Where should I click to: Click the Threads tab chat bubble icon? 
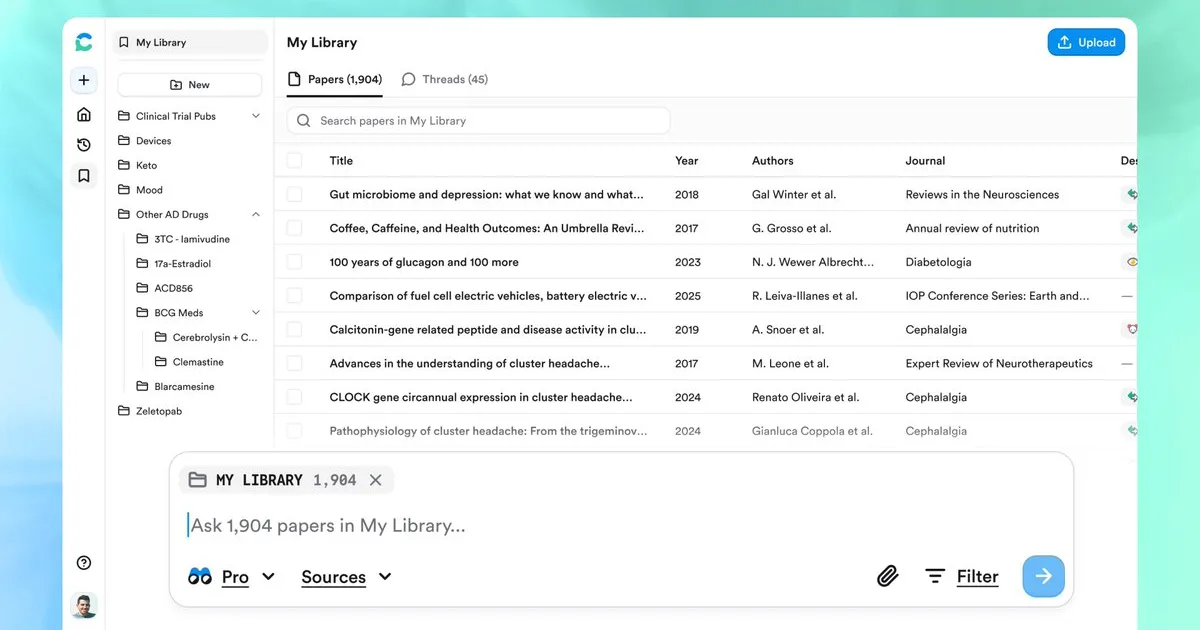[408, 79]
